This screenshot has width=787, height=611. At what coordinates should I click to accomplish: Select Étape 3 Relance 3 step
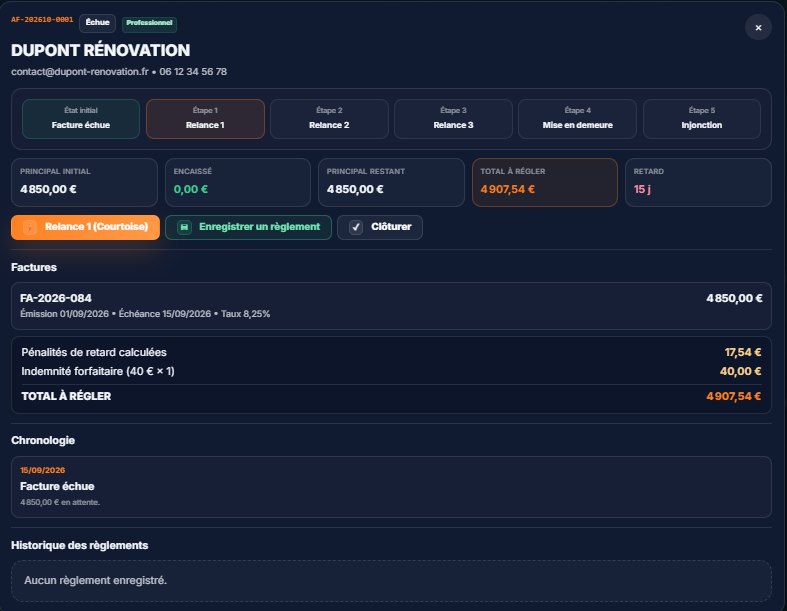453,119
